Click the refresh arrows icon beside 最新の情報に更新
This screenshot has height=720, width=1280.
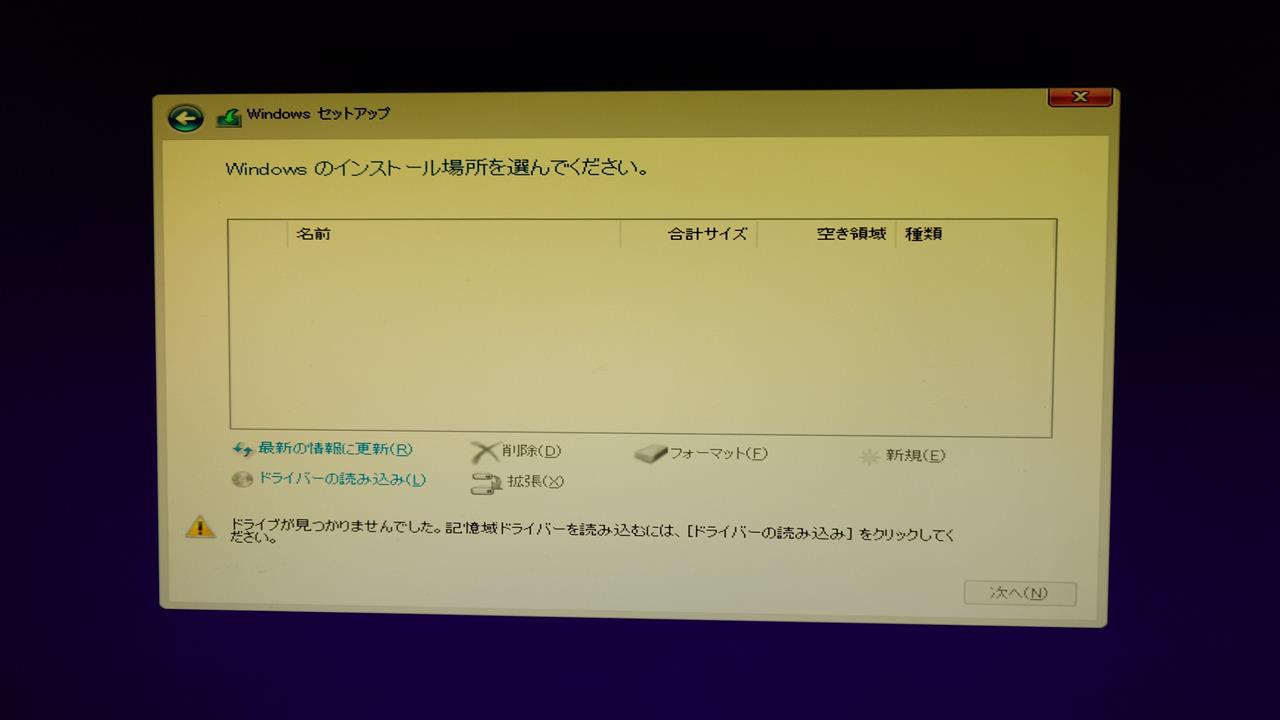pos(243,450)
